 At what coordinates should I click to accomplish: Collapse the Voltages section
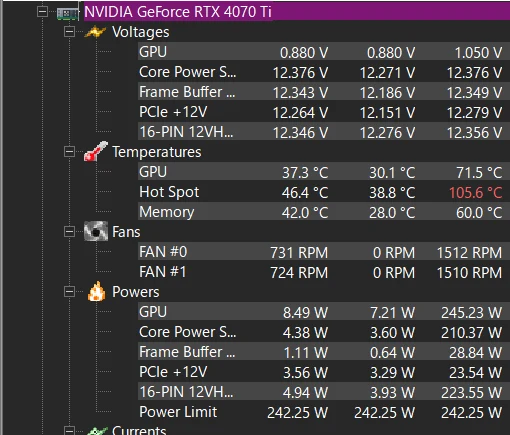coord(69,32)
